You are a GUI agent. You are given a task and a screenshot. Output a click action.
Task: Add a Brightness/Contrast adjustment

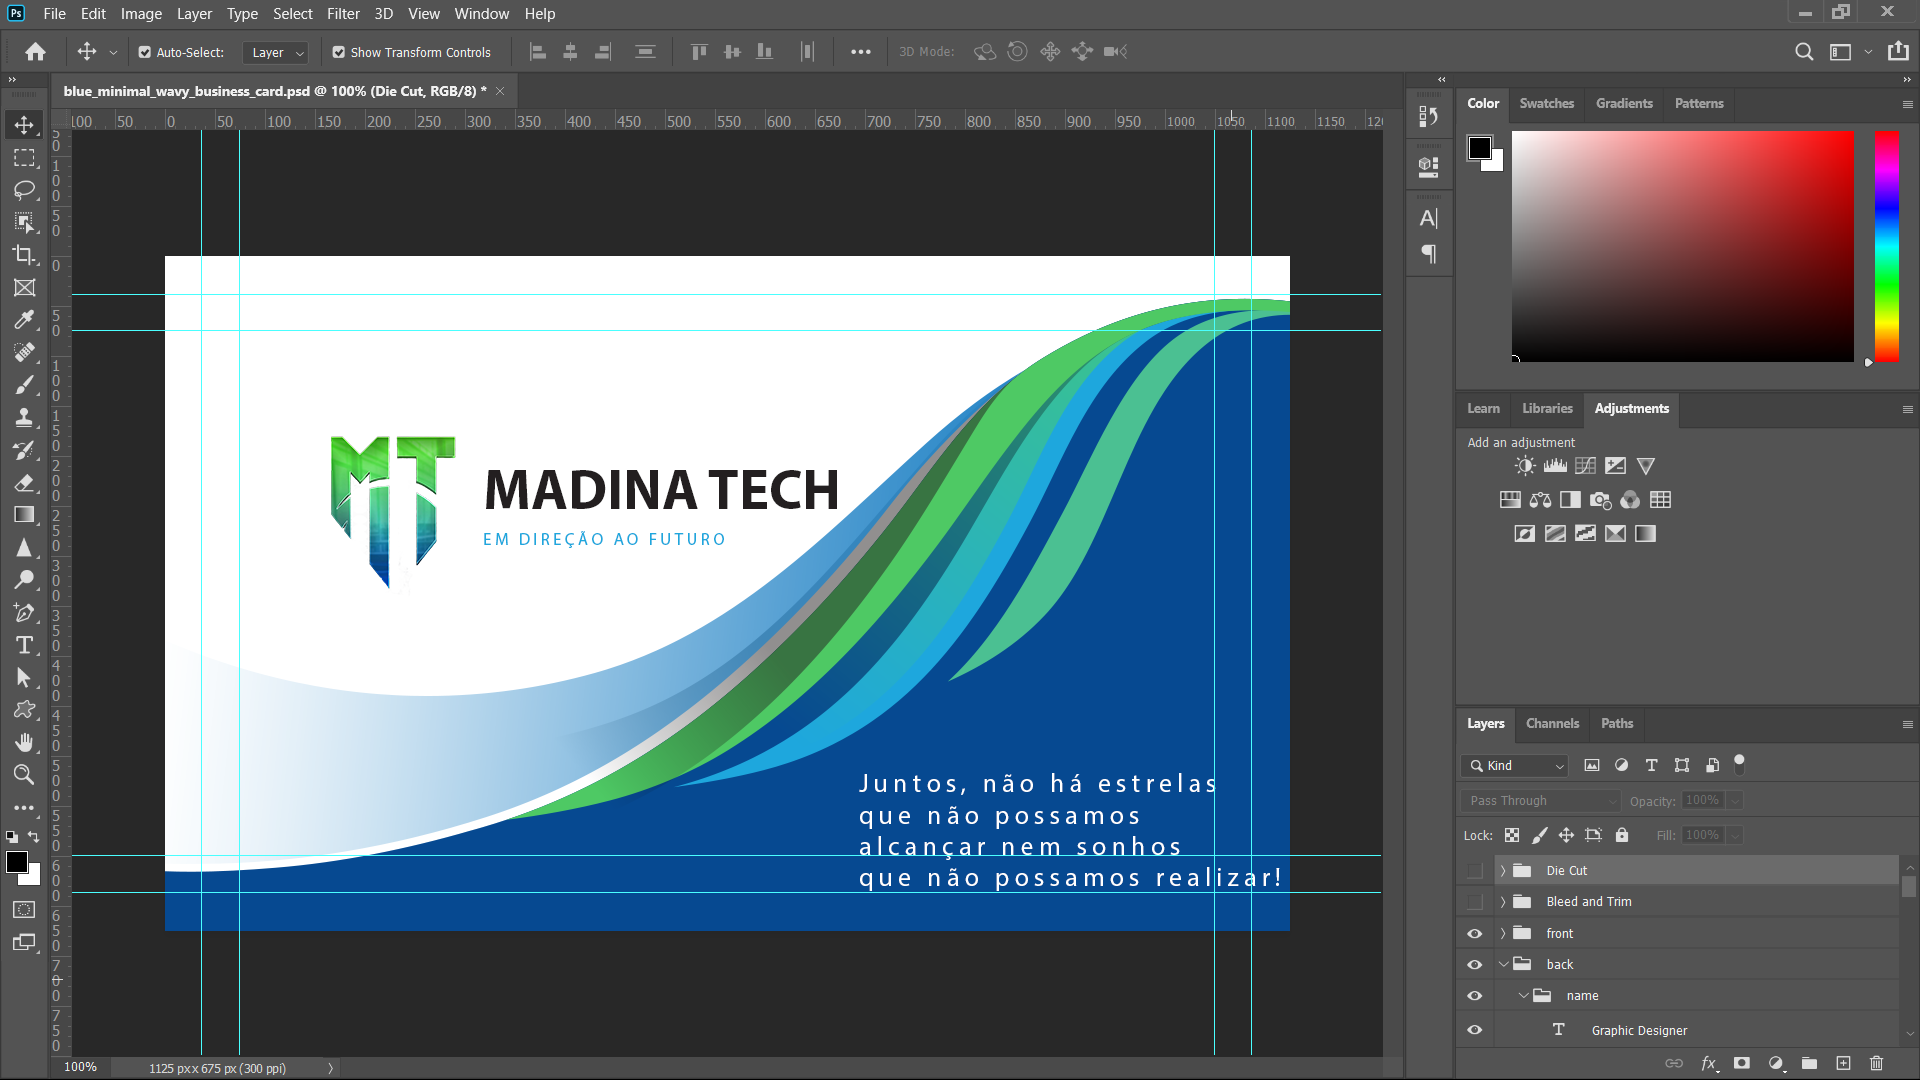point(1524,466)
